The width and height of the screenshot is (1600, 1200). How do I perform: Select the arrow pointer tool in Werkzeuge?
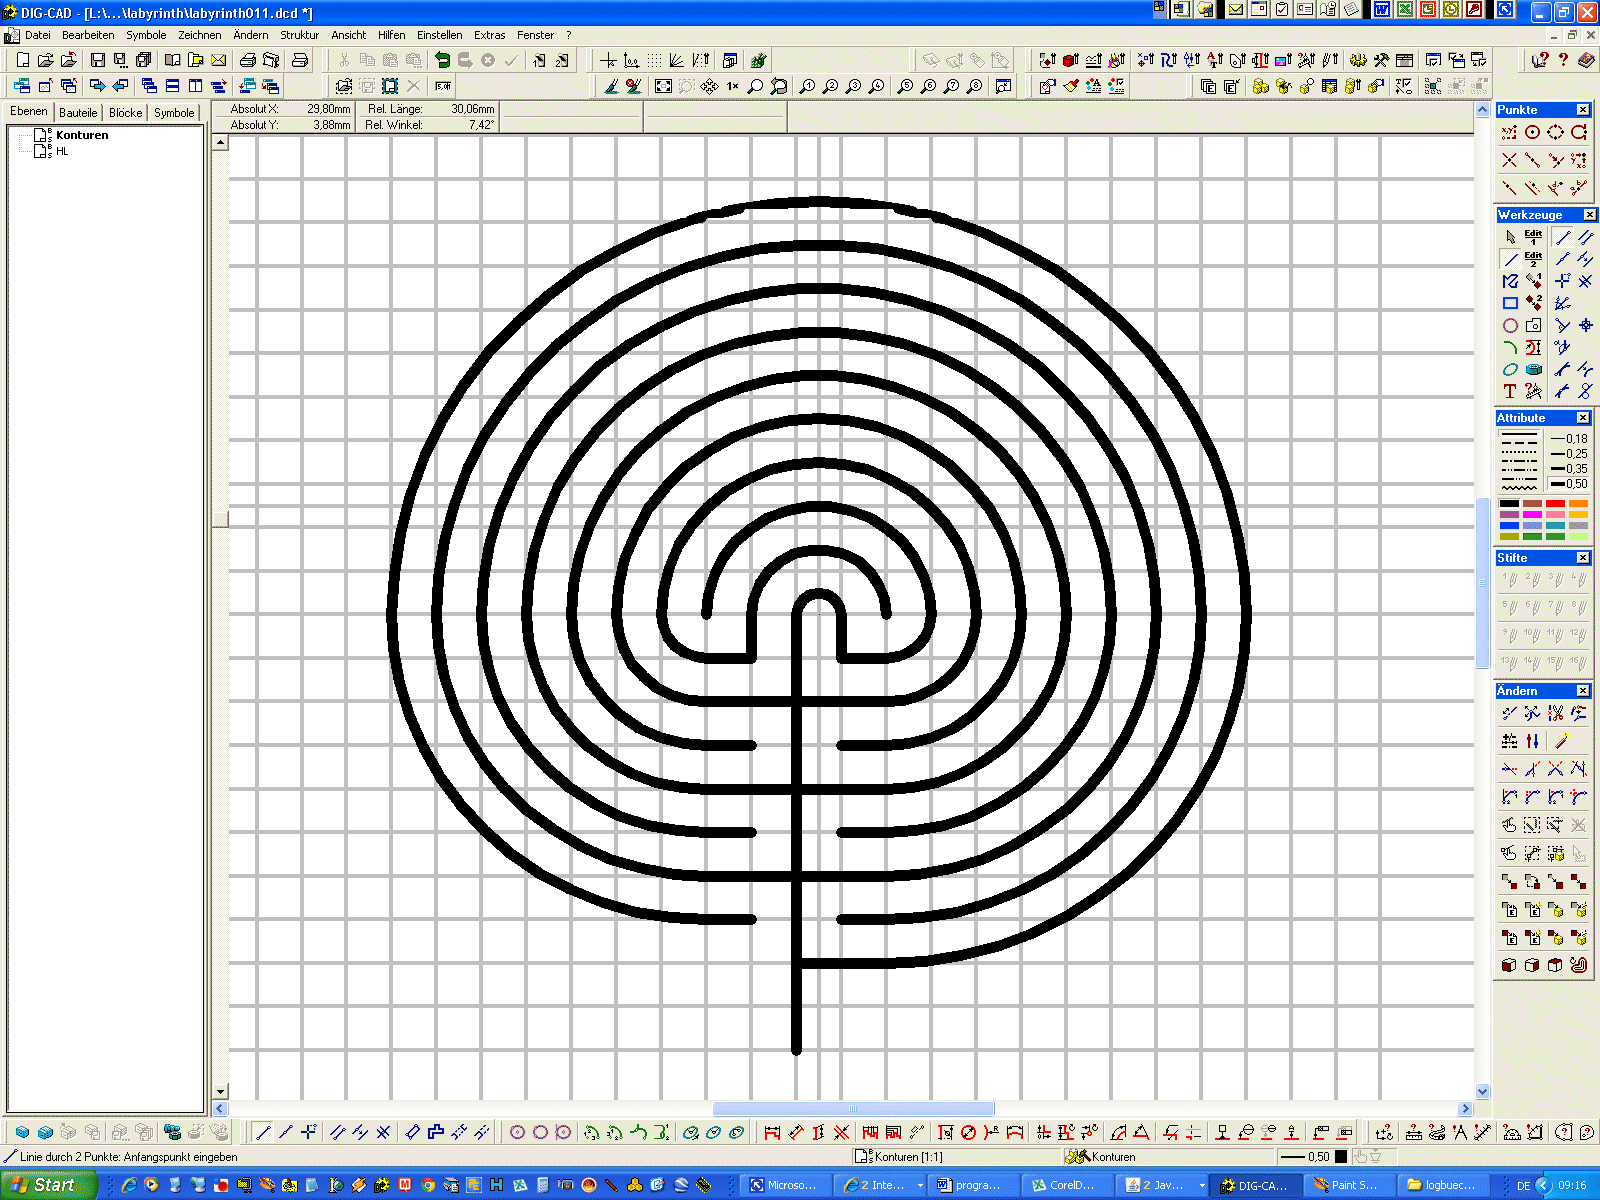(1510, 237)
